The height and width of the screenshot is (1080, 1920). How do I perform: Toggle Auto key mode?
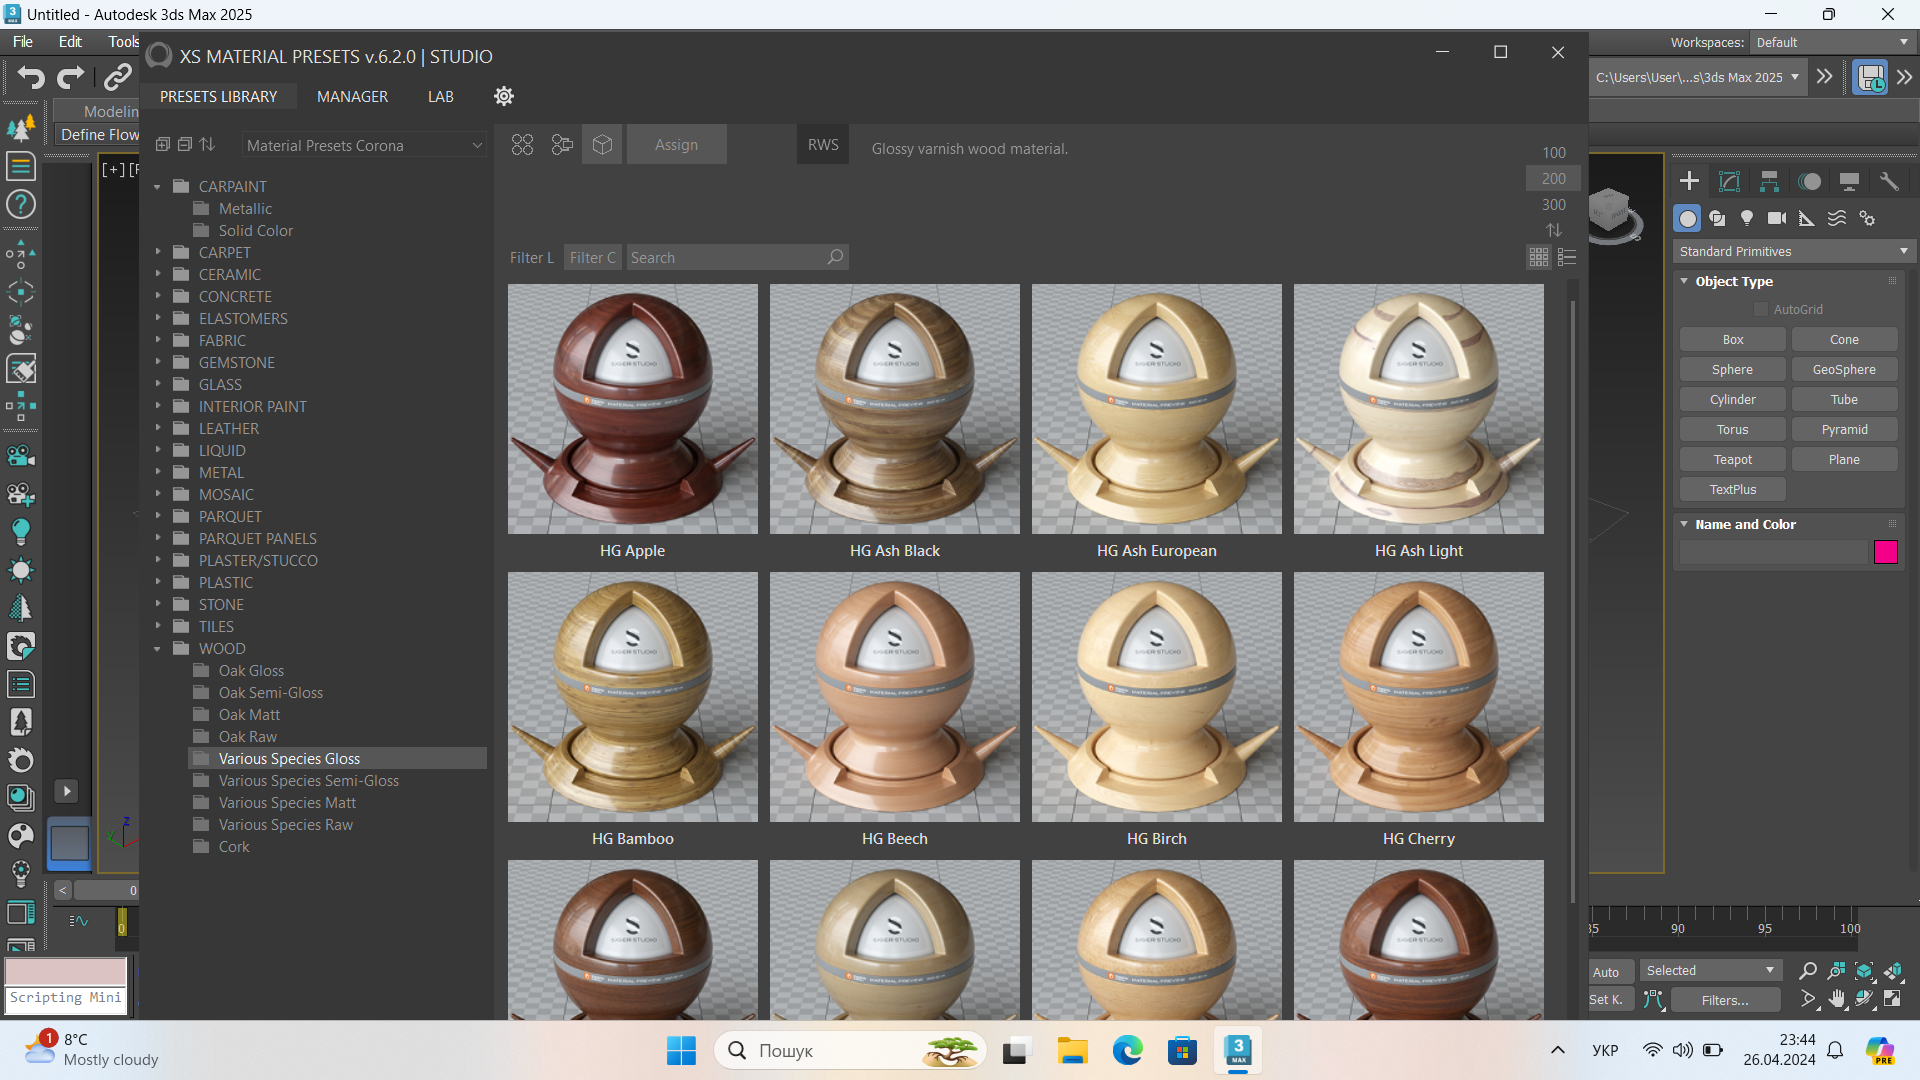(x=1606, y=972)
